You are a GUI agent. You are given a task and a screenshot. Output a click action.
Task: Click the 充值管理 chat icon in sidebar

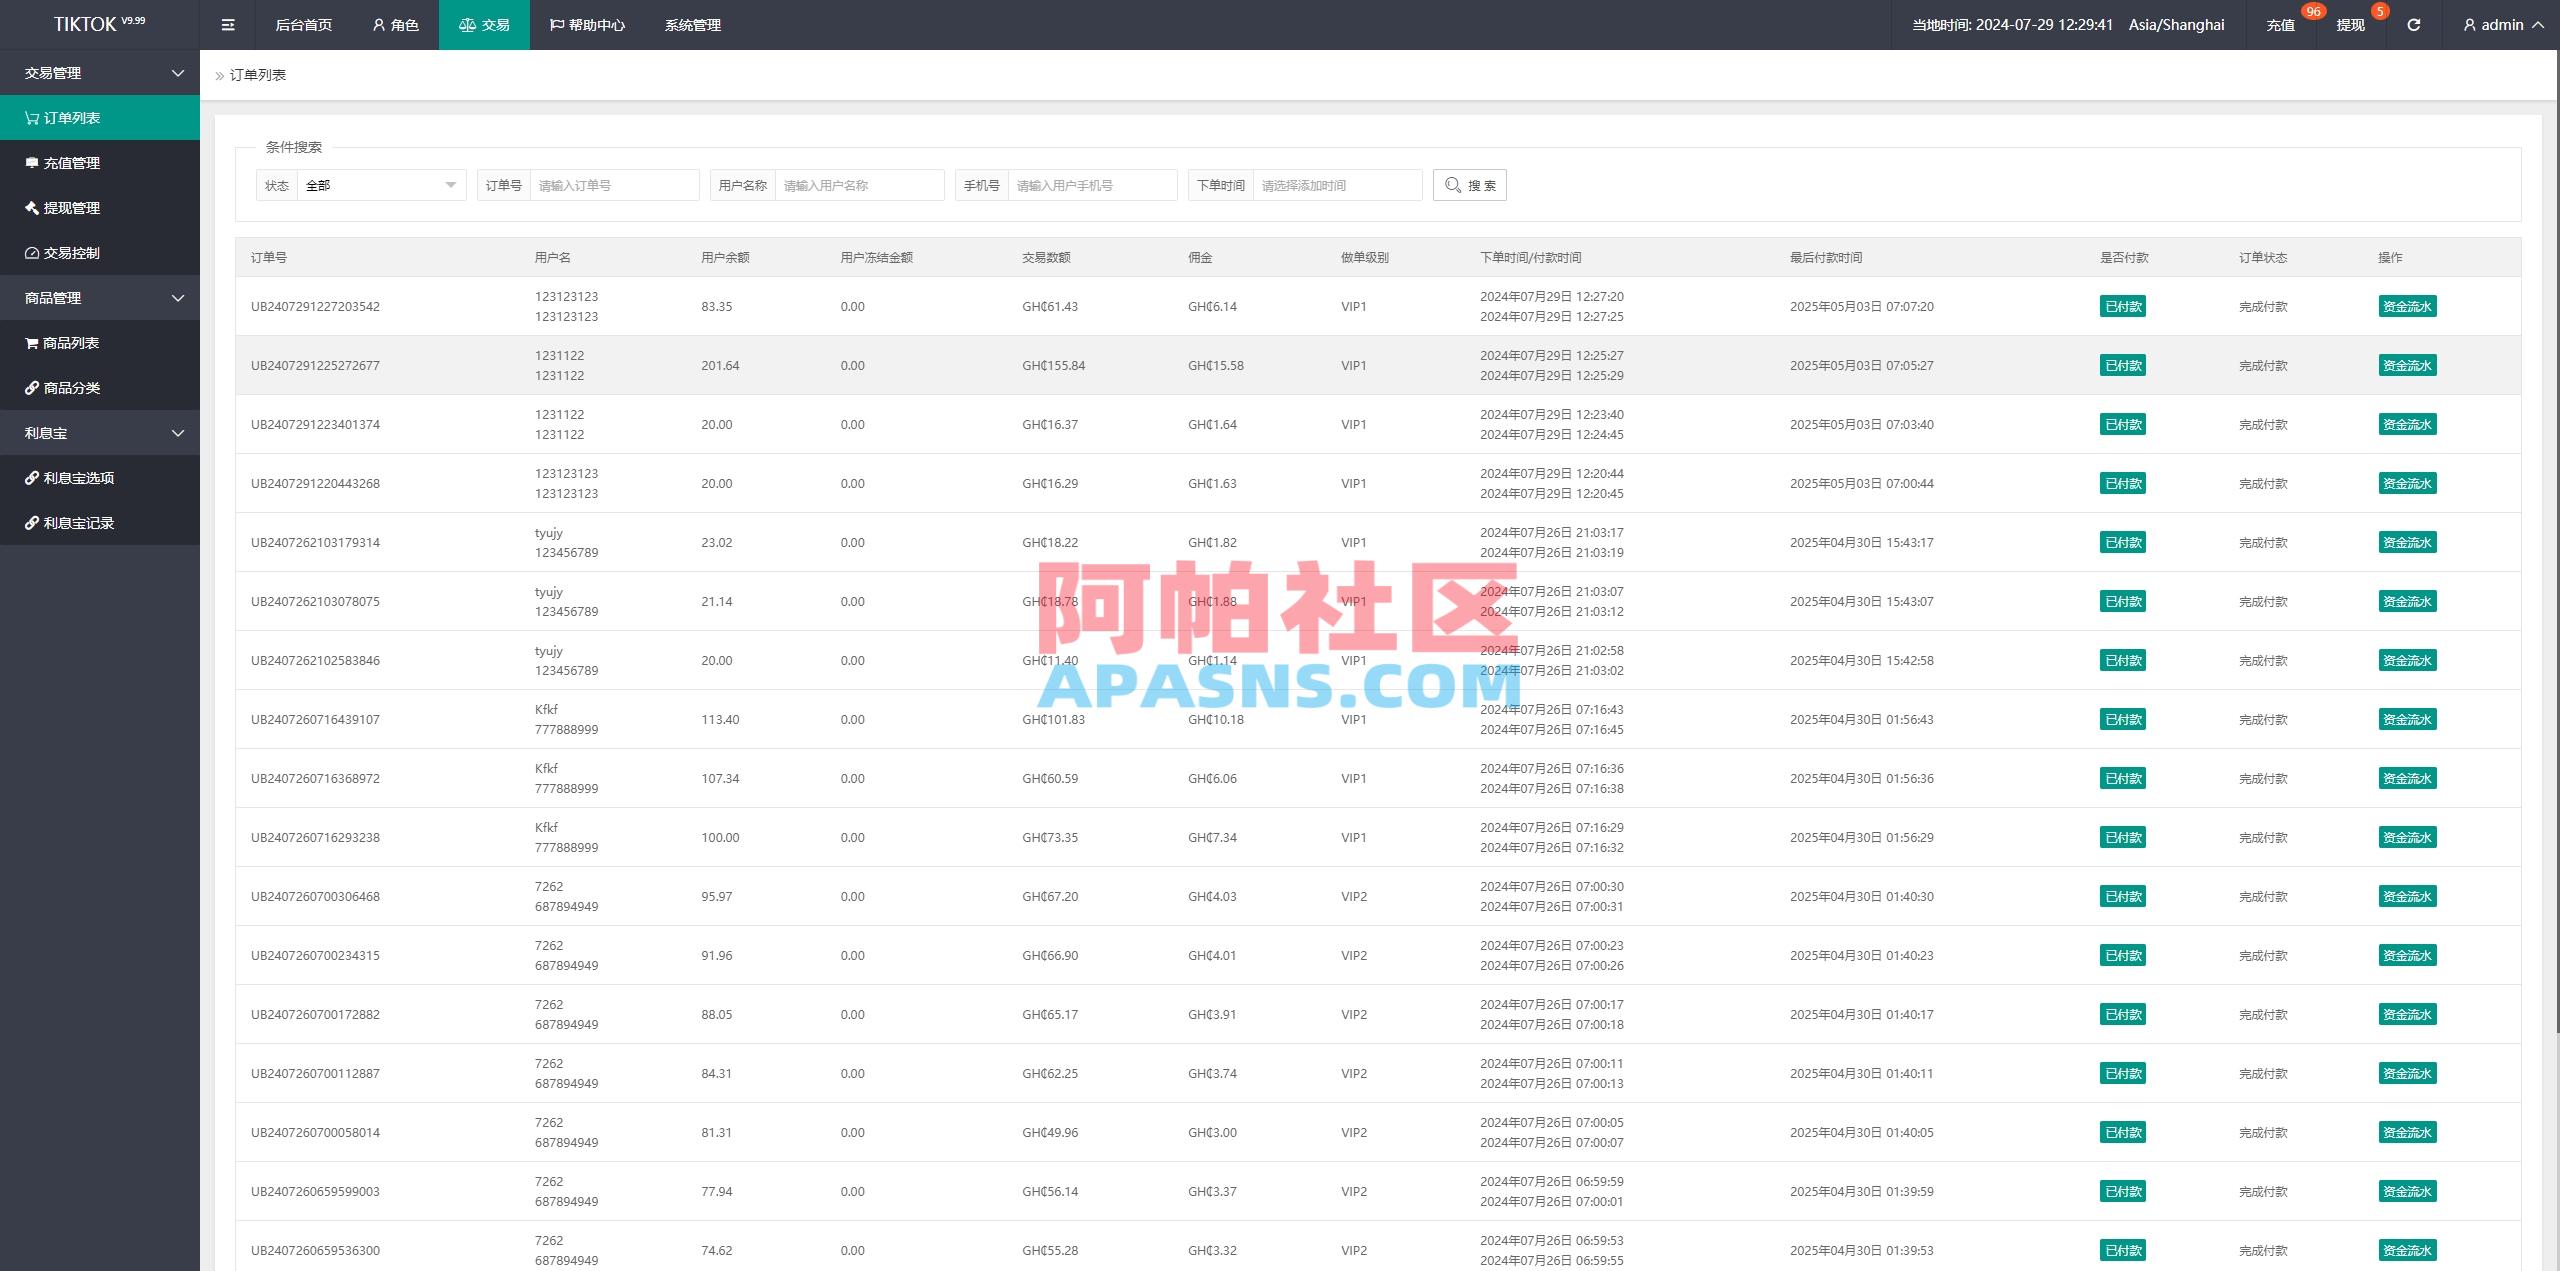pyautogui.click(x=30, y=162)
